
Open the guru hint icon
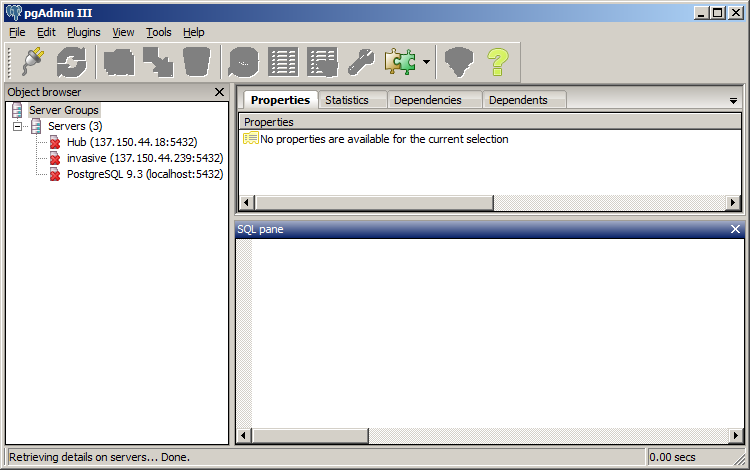pyautogui.click(x=458, y=62)
